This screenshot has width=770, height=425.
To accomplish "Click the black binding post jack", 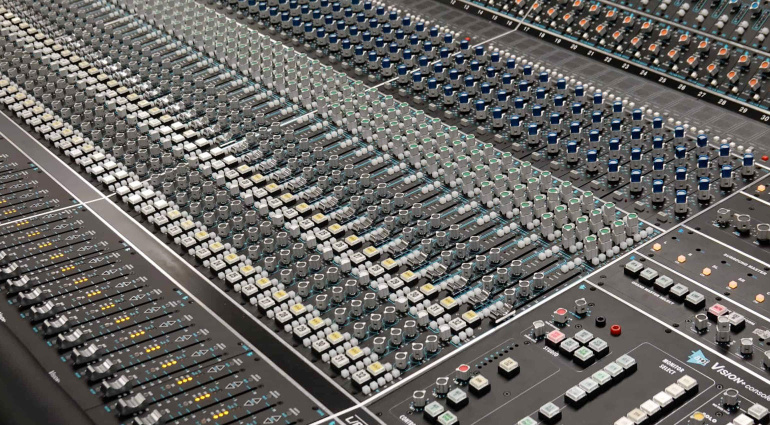I will 601,321.
